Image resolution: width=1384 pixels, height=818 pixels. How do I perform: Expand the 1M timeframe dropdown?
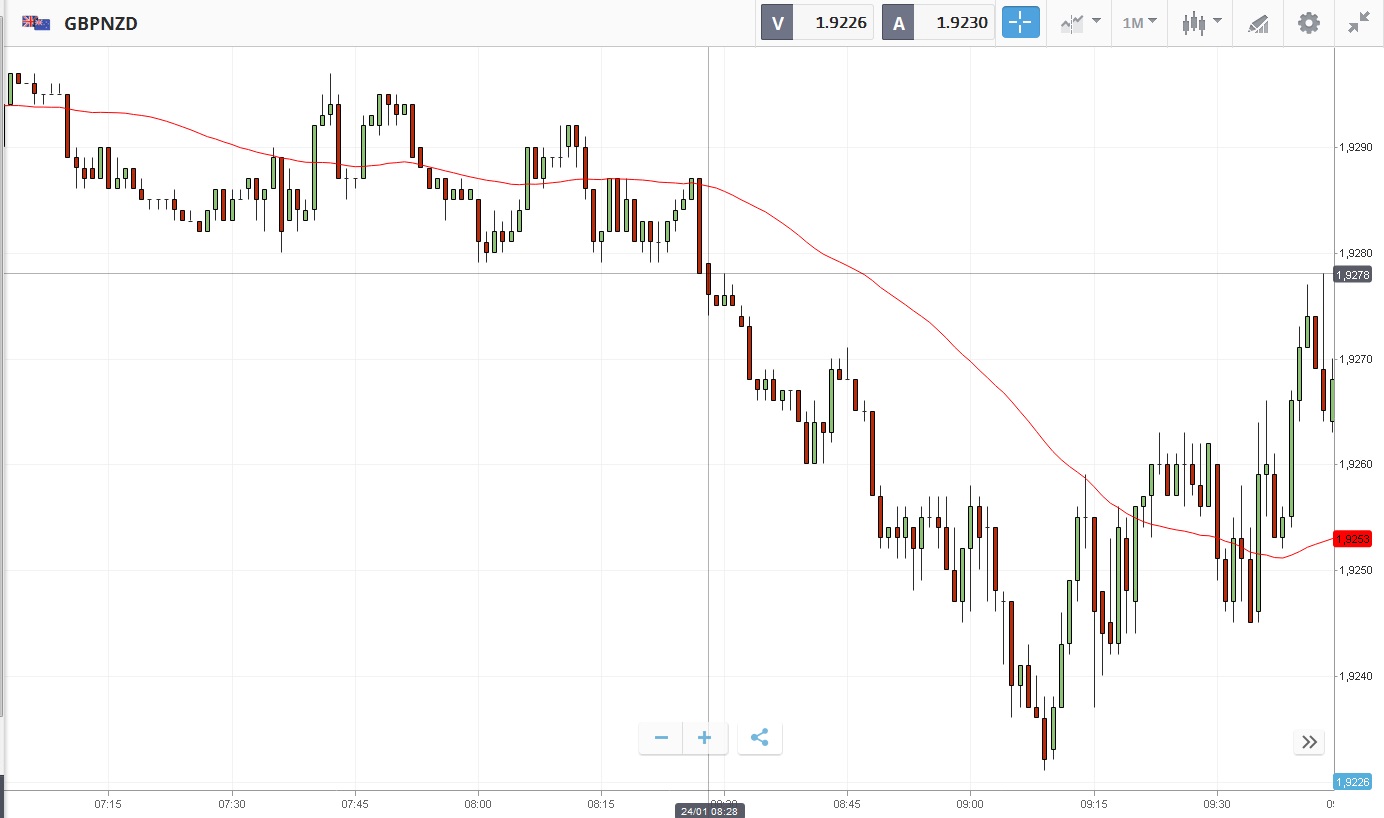pyautogui.click(x=1139, y=23)
